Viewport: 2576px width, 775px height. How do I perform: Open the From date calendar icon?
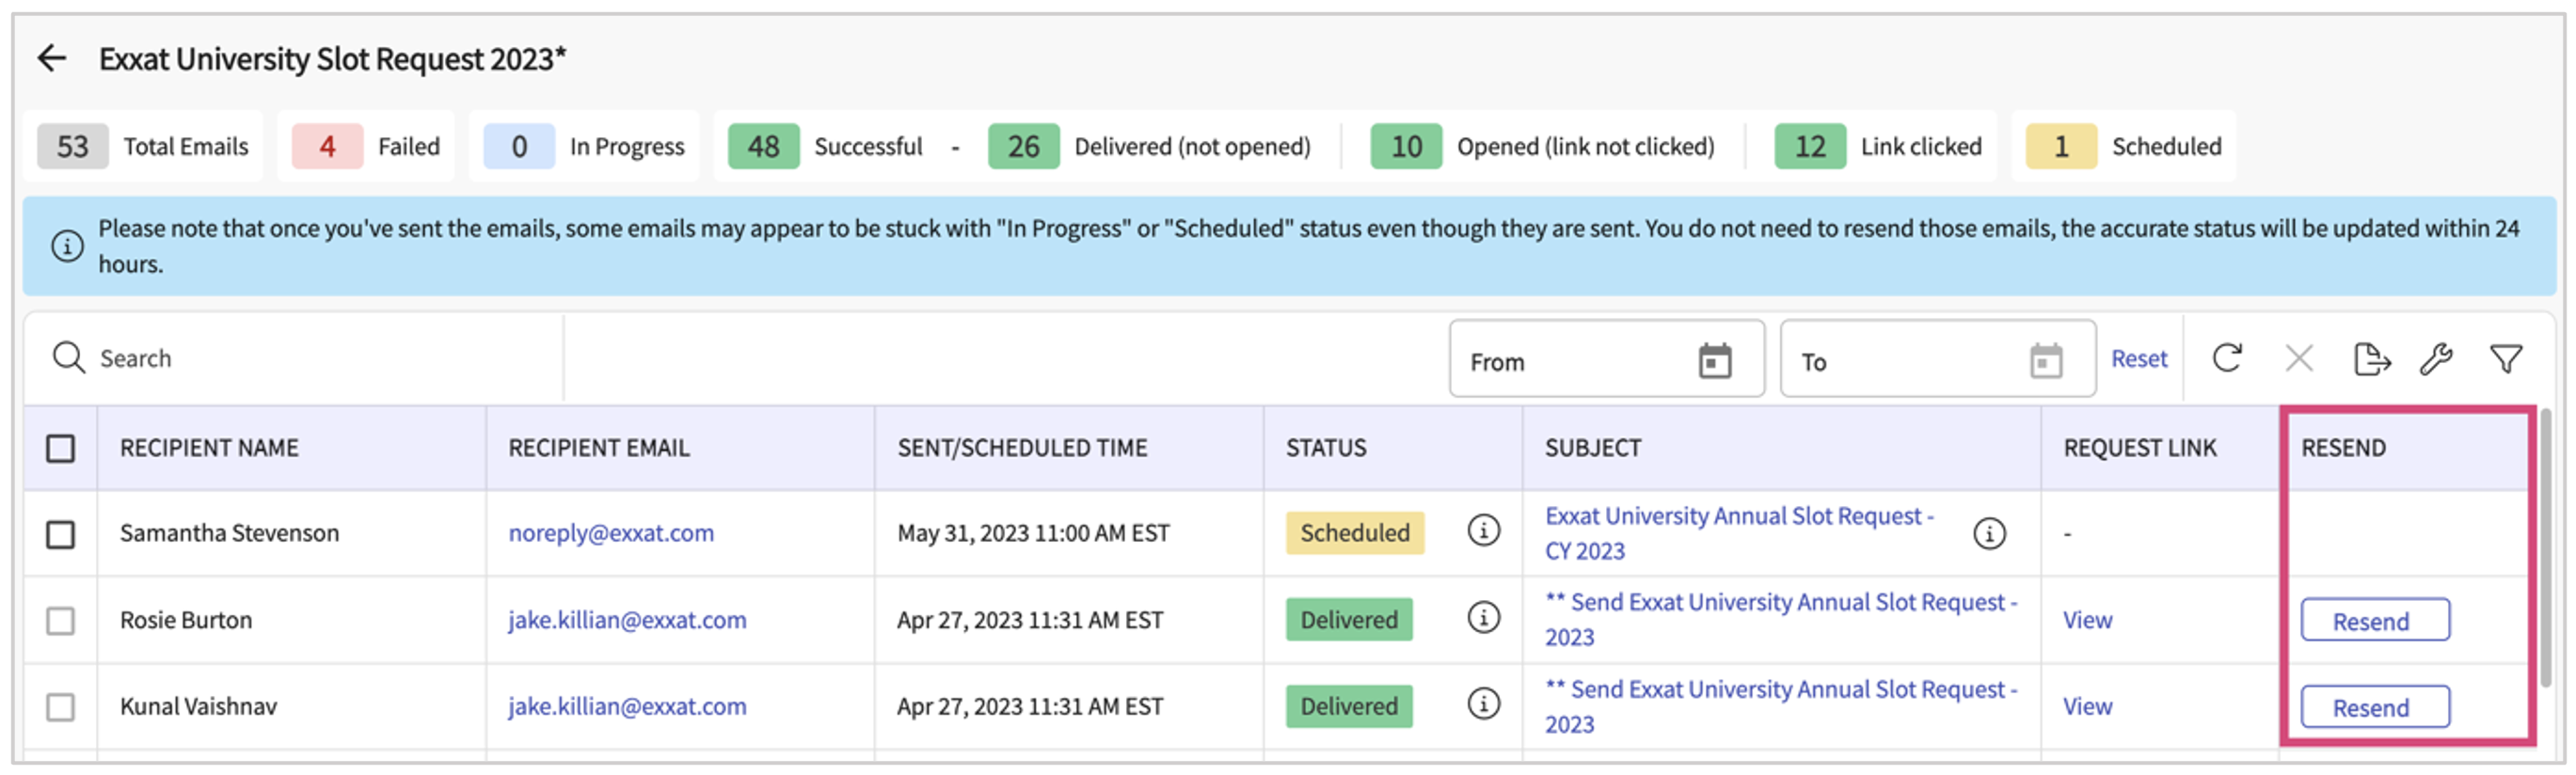pyautogui.click(x=1714, y=360)
